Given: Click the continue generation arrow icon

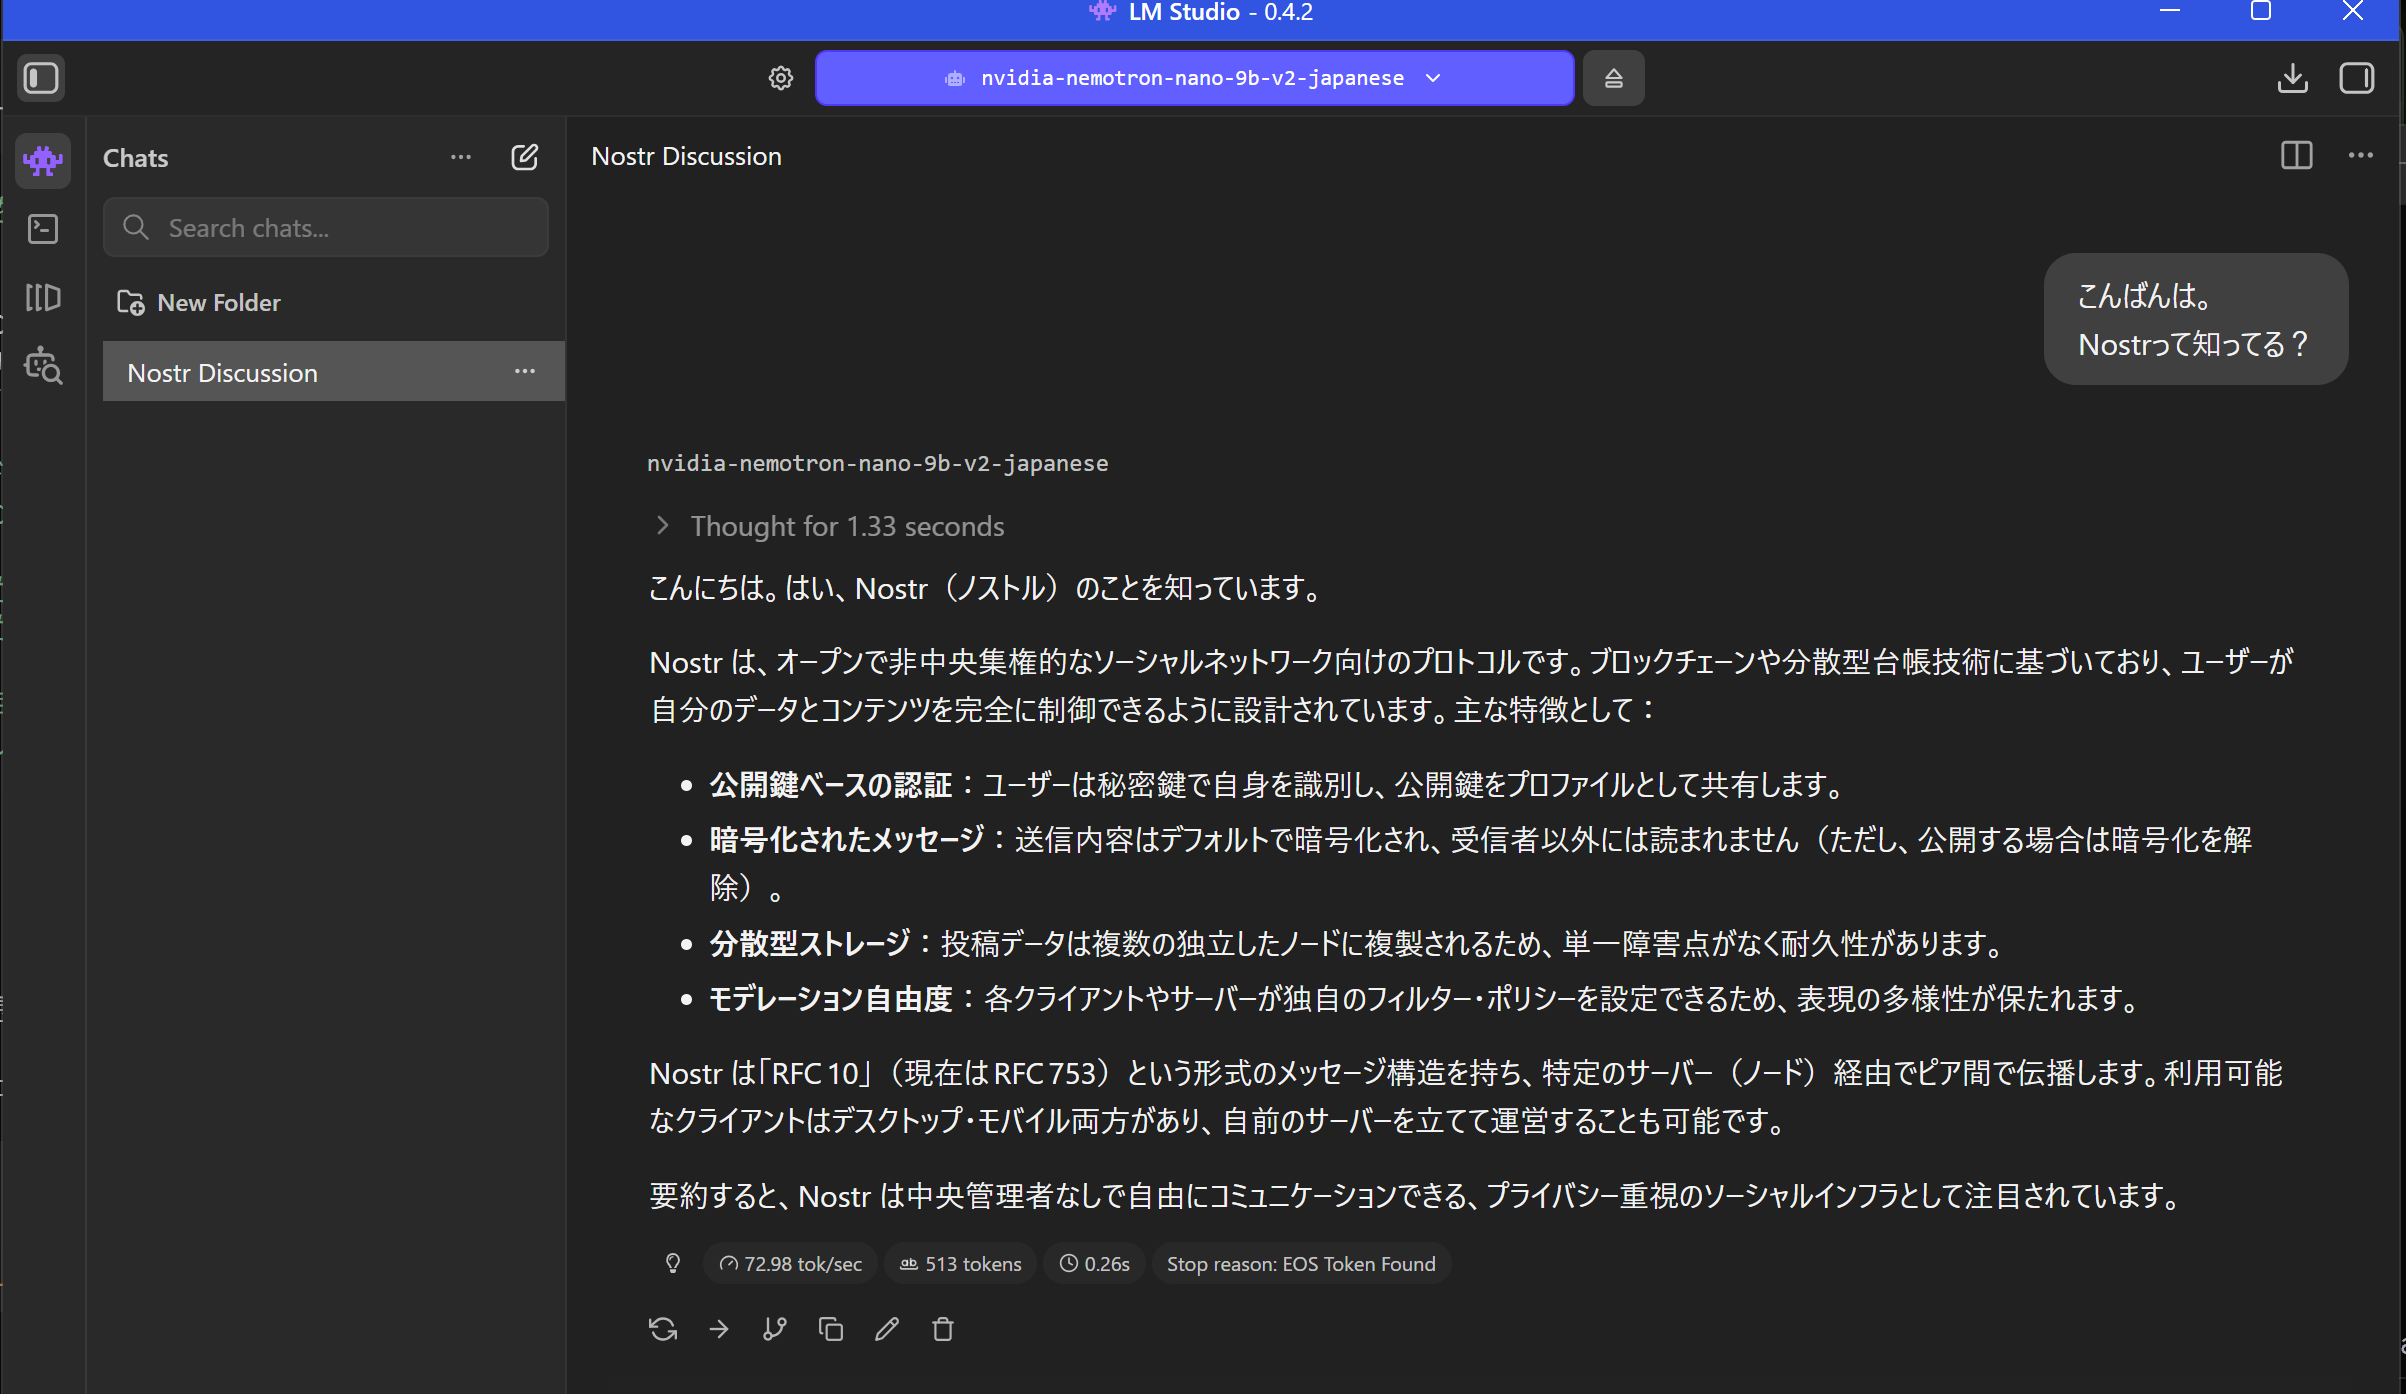Looking at the screenshot, I should (719, 1329).
